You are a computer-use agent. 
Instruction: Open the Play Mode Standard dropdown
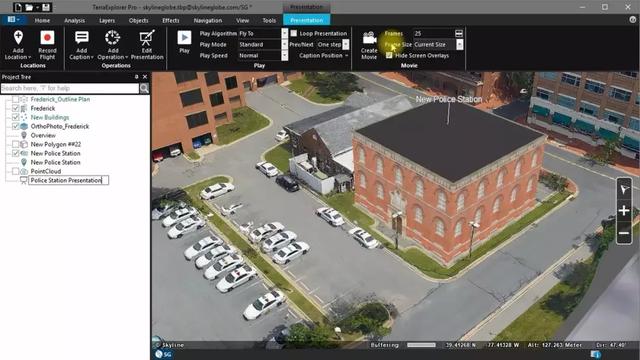[284, 44]
